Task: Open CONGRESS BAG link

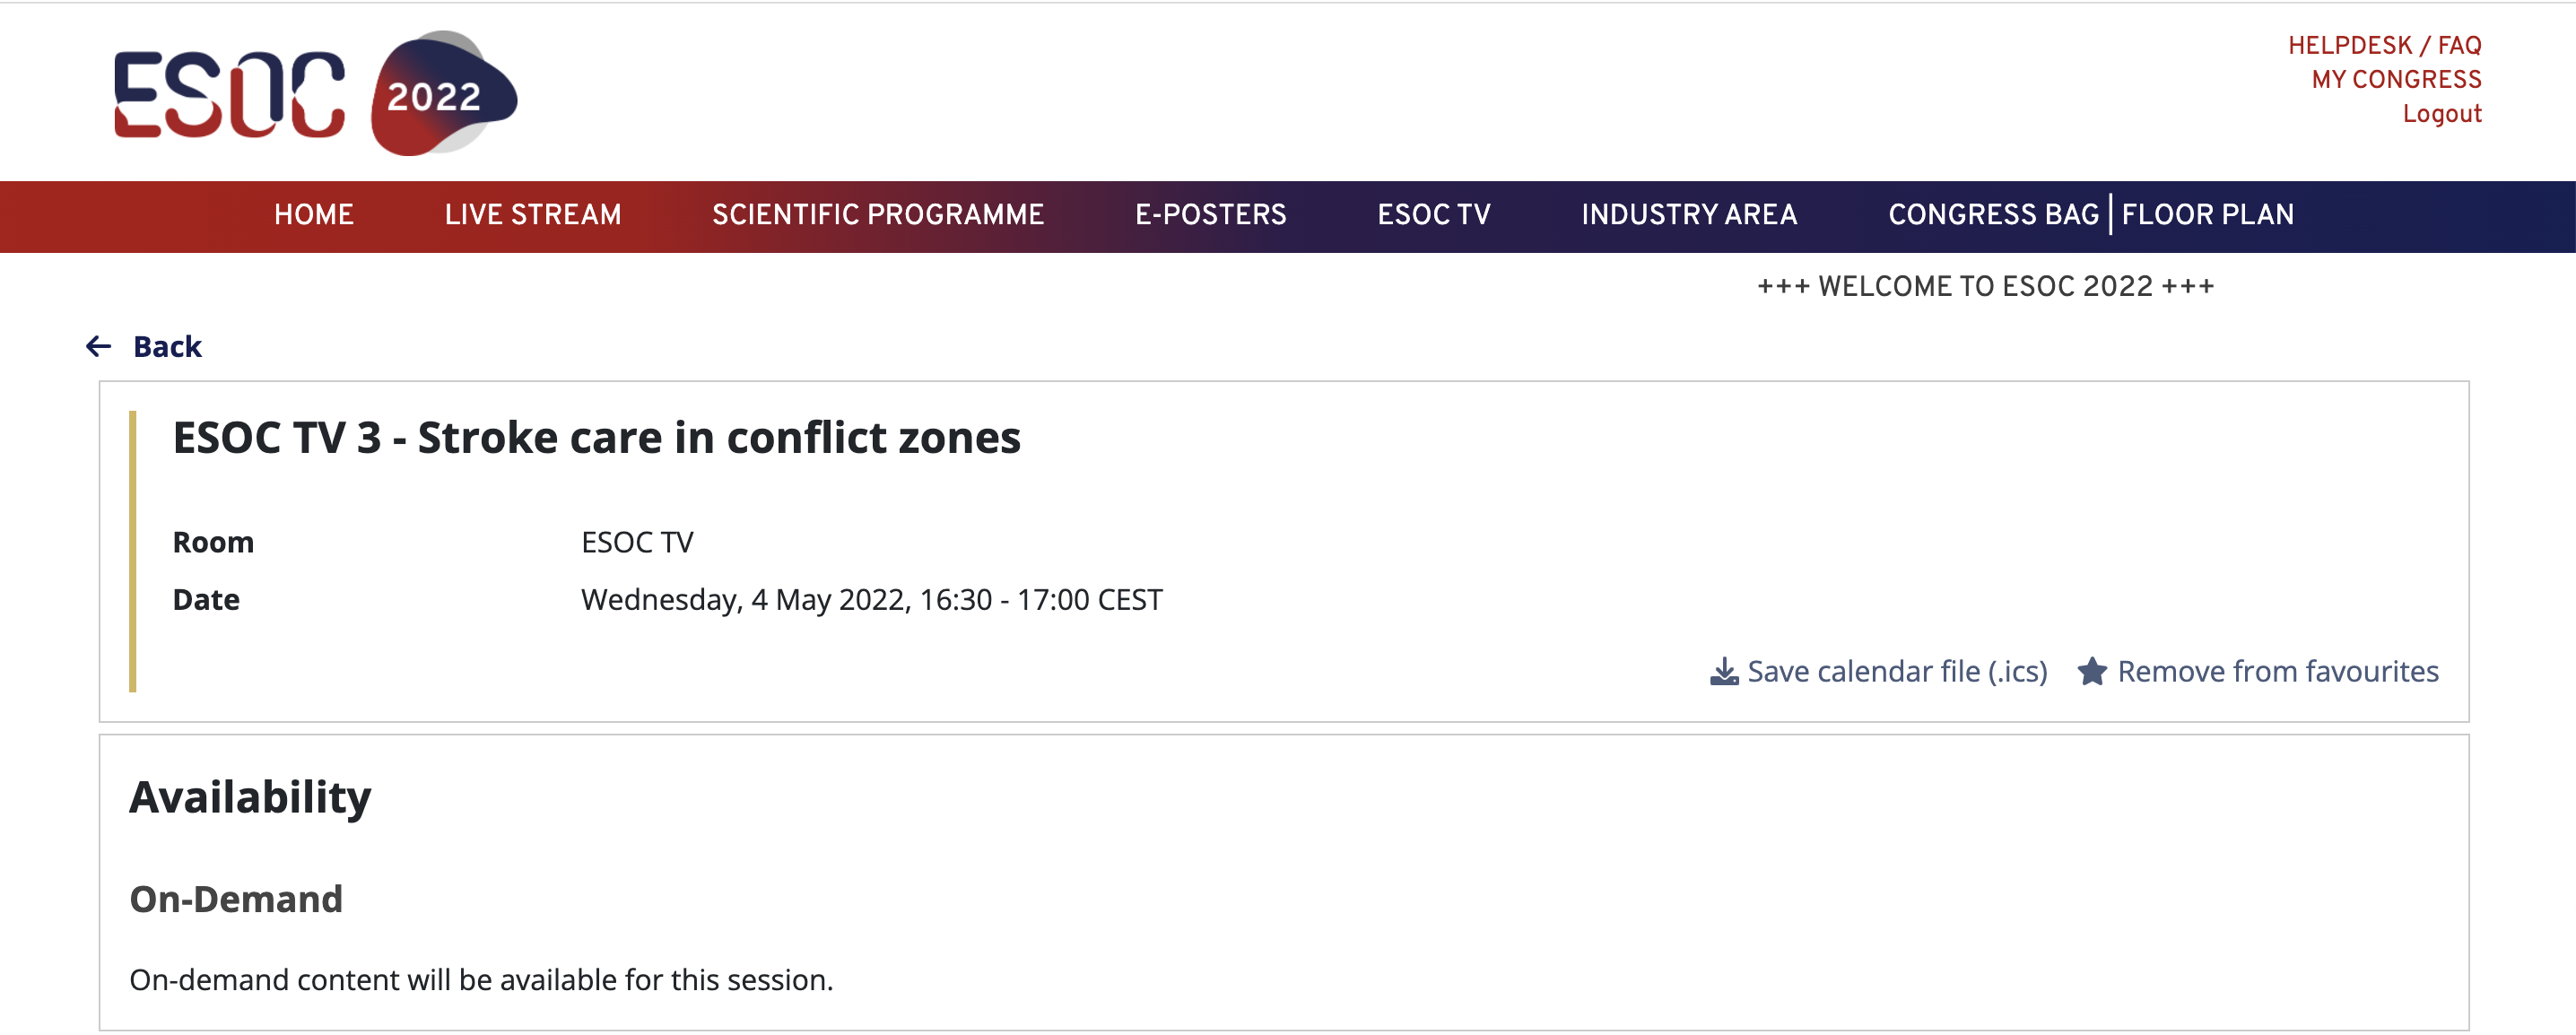Action: [1993, 214]
